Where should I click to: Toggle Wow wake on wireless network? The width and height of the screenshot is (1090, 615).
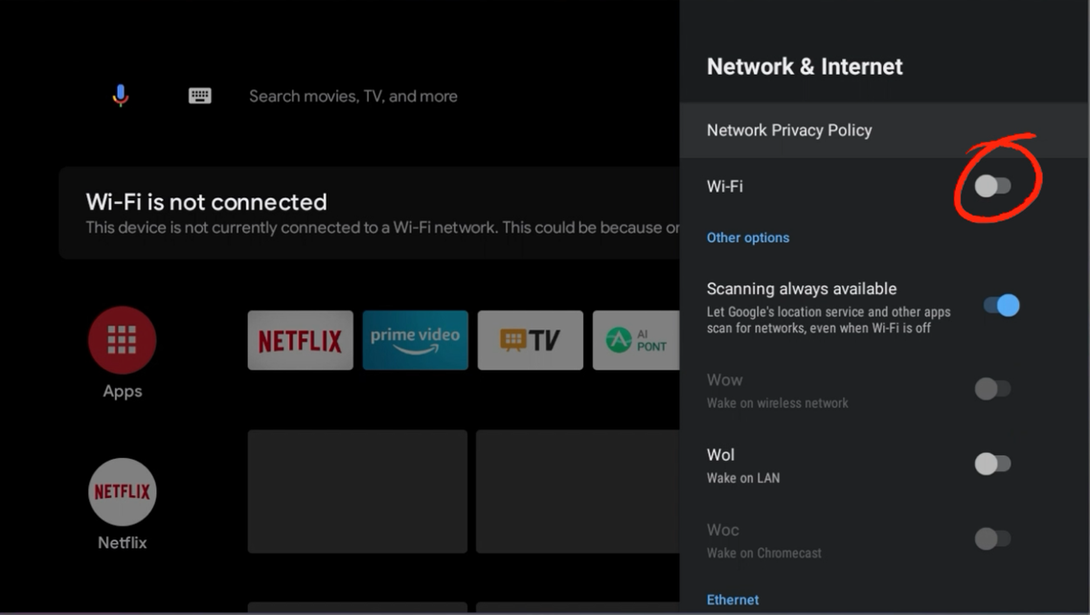point(993,388)
